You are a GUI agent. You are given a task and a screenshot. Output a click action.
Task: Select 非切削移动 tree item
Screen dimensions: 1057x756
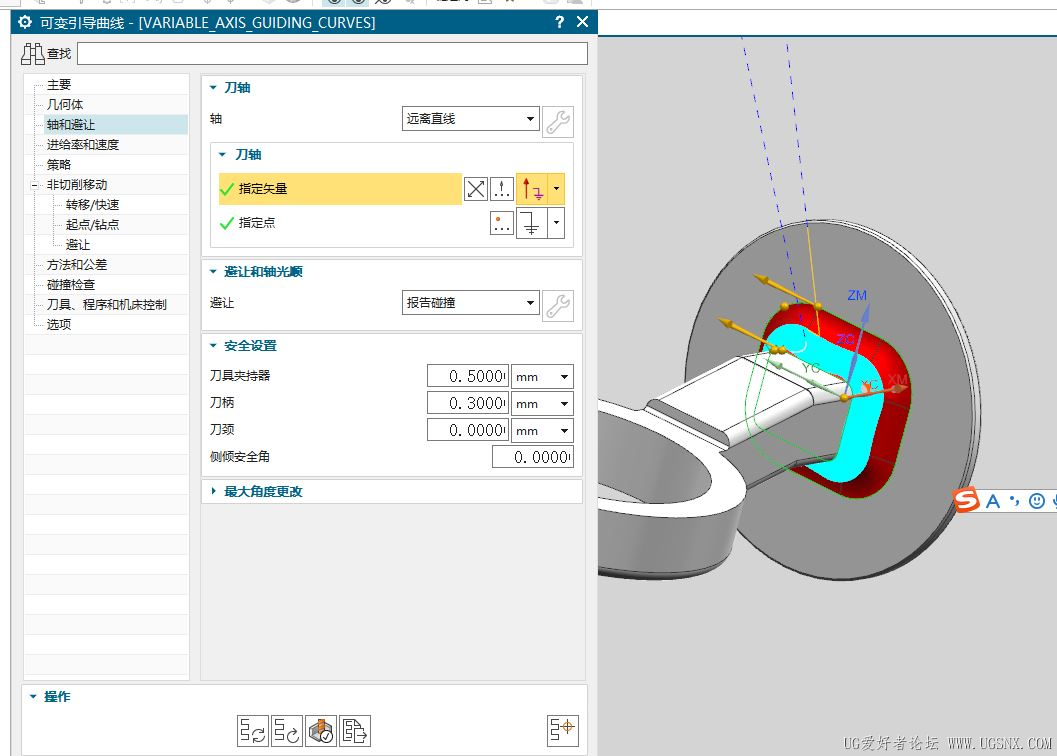tap(77, 185)
